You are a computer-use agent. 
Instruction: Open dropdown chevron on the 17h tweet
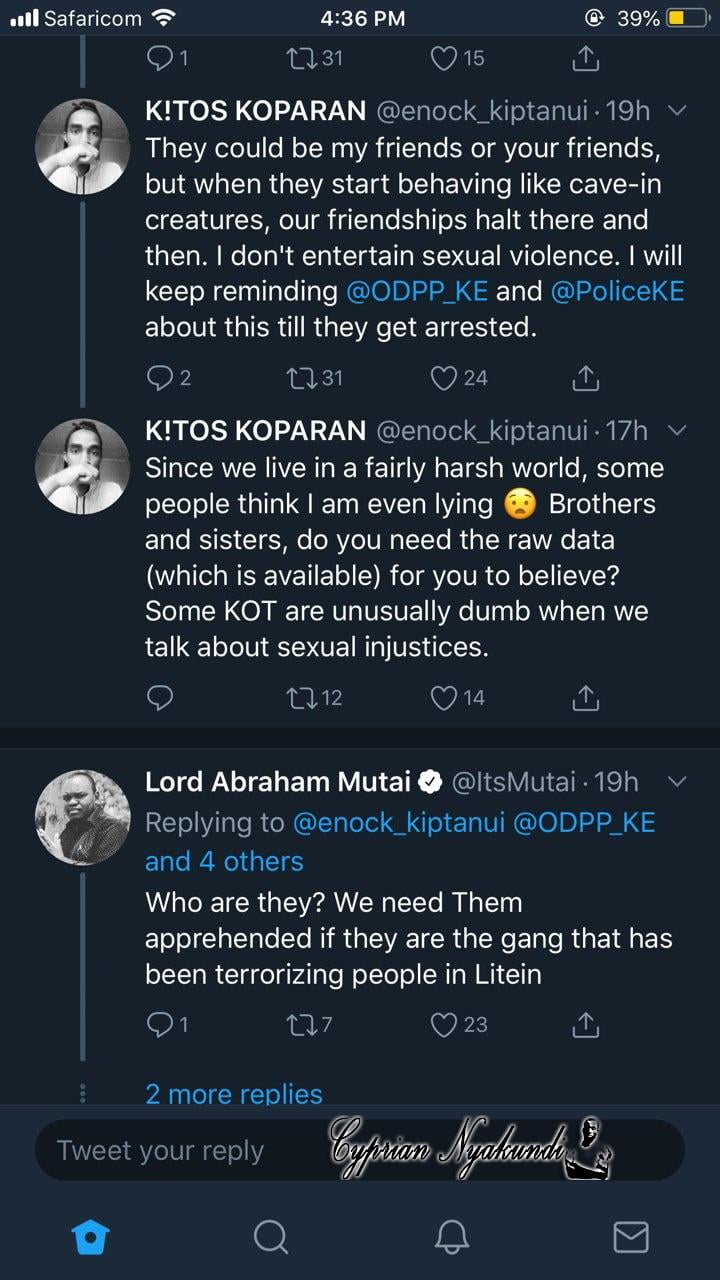678,431
